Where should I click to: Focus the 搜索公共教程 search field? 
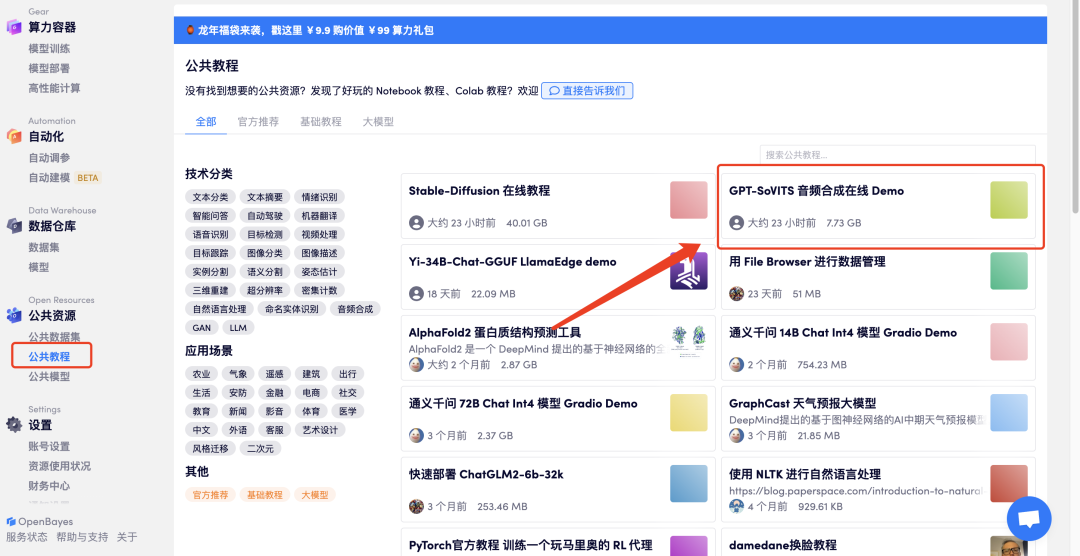pyautogui.click(x=897, y=155)
